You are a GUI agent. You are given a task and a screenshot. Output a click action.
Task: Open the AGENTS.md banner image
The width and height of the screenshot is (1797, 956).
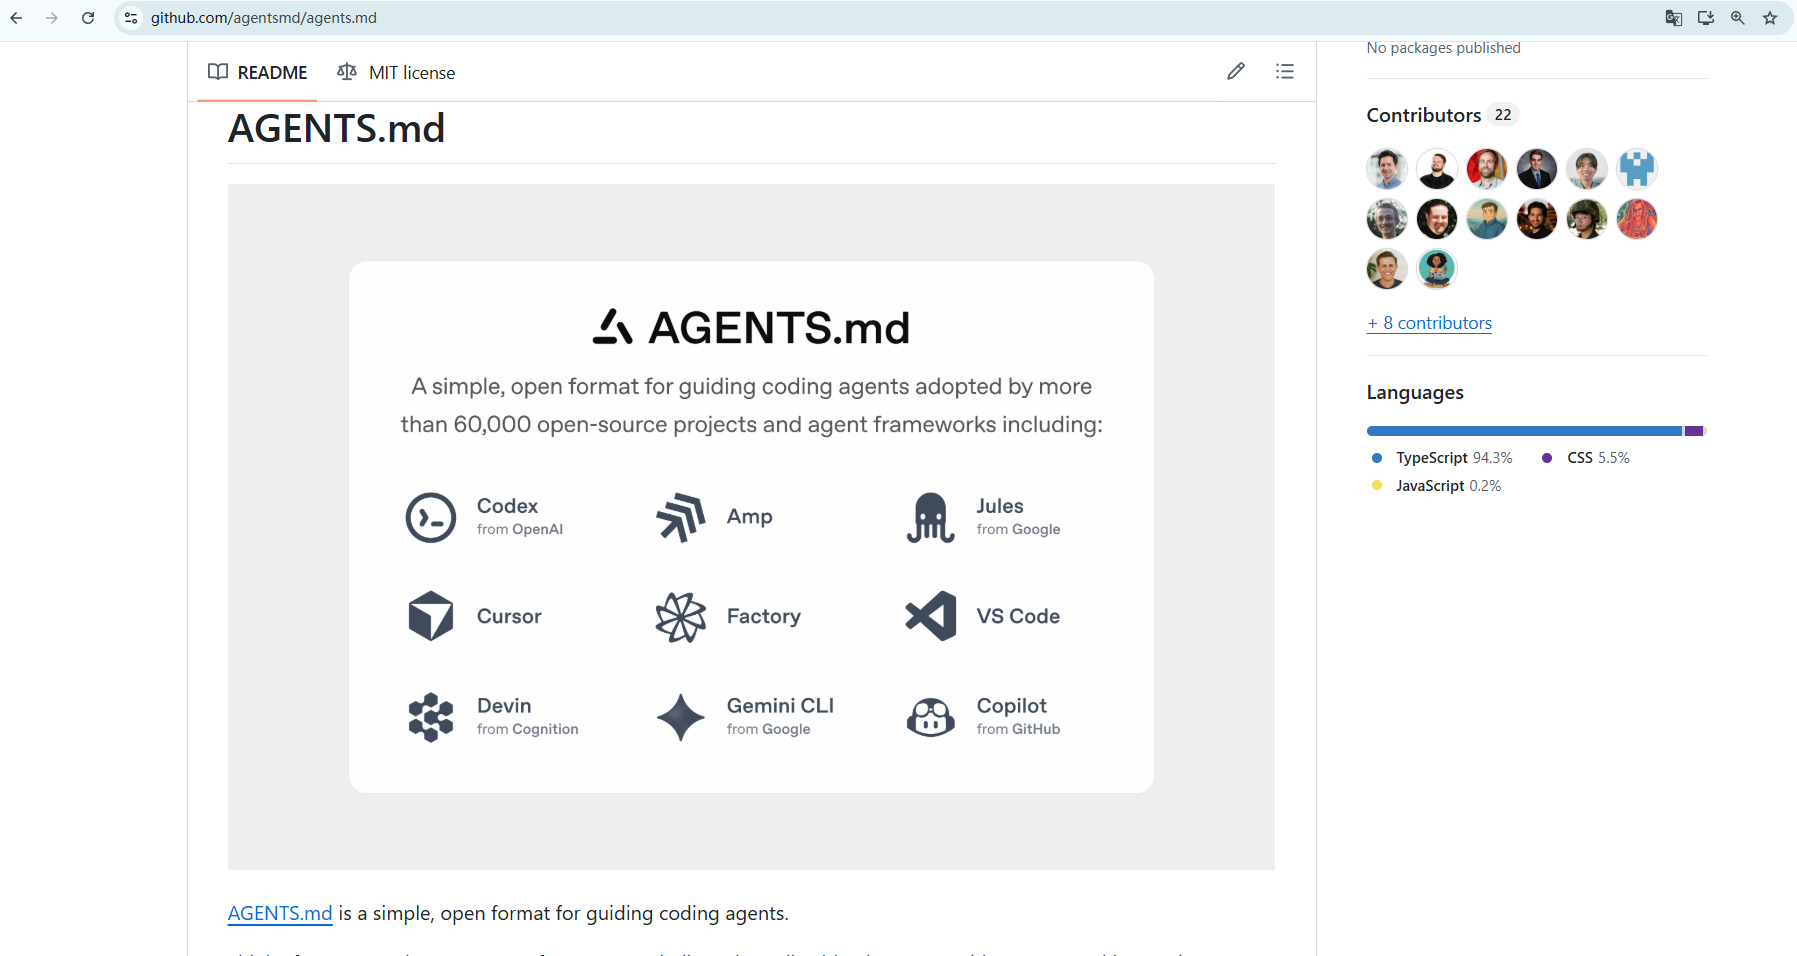[x=751, y=527]
